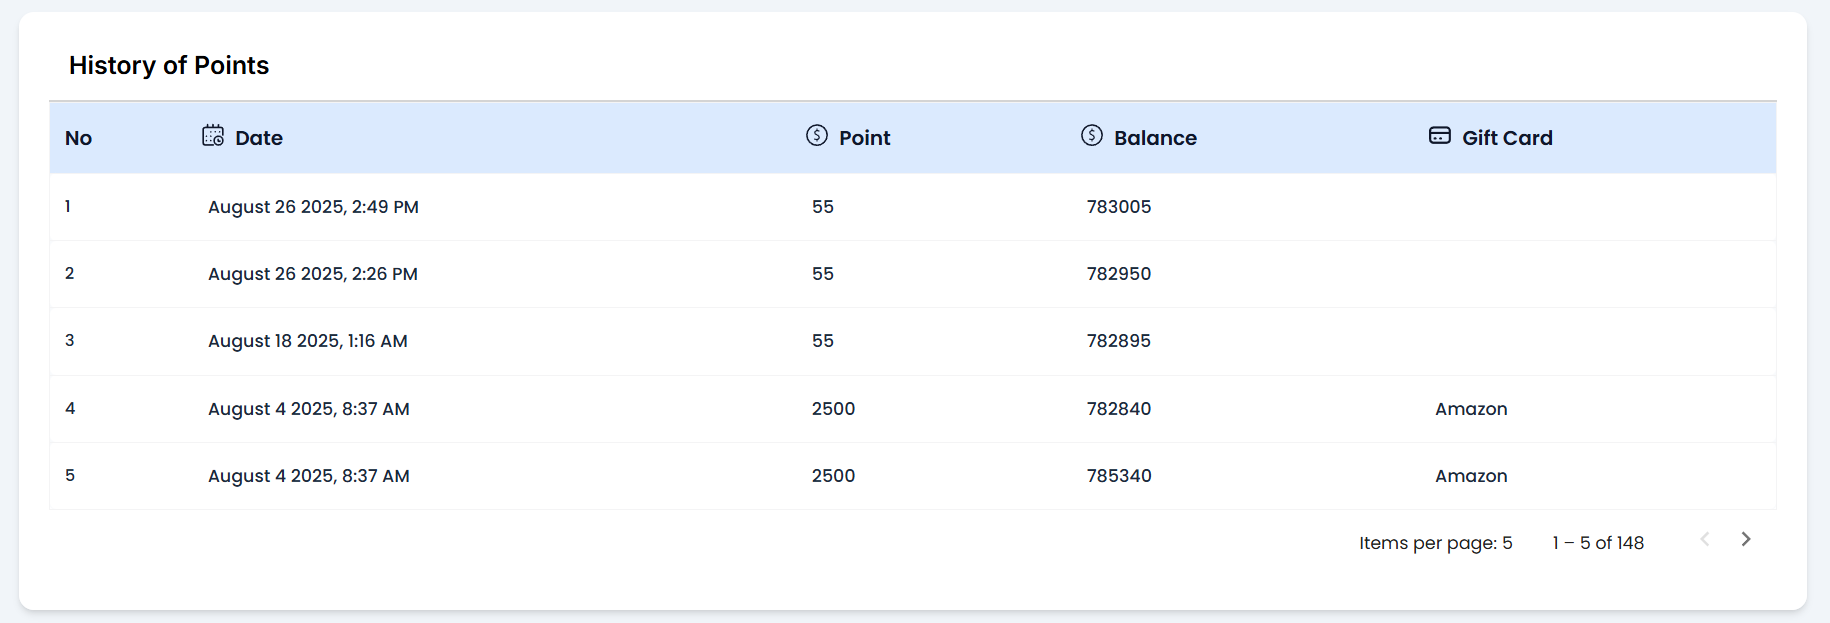Click Amazon gift card in row 4
Viewport: 1830px width, 623px height.
tap(1471, 409)
